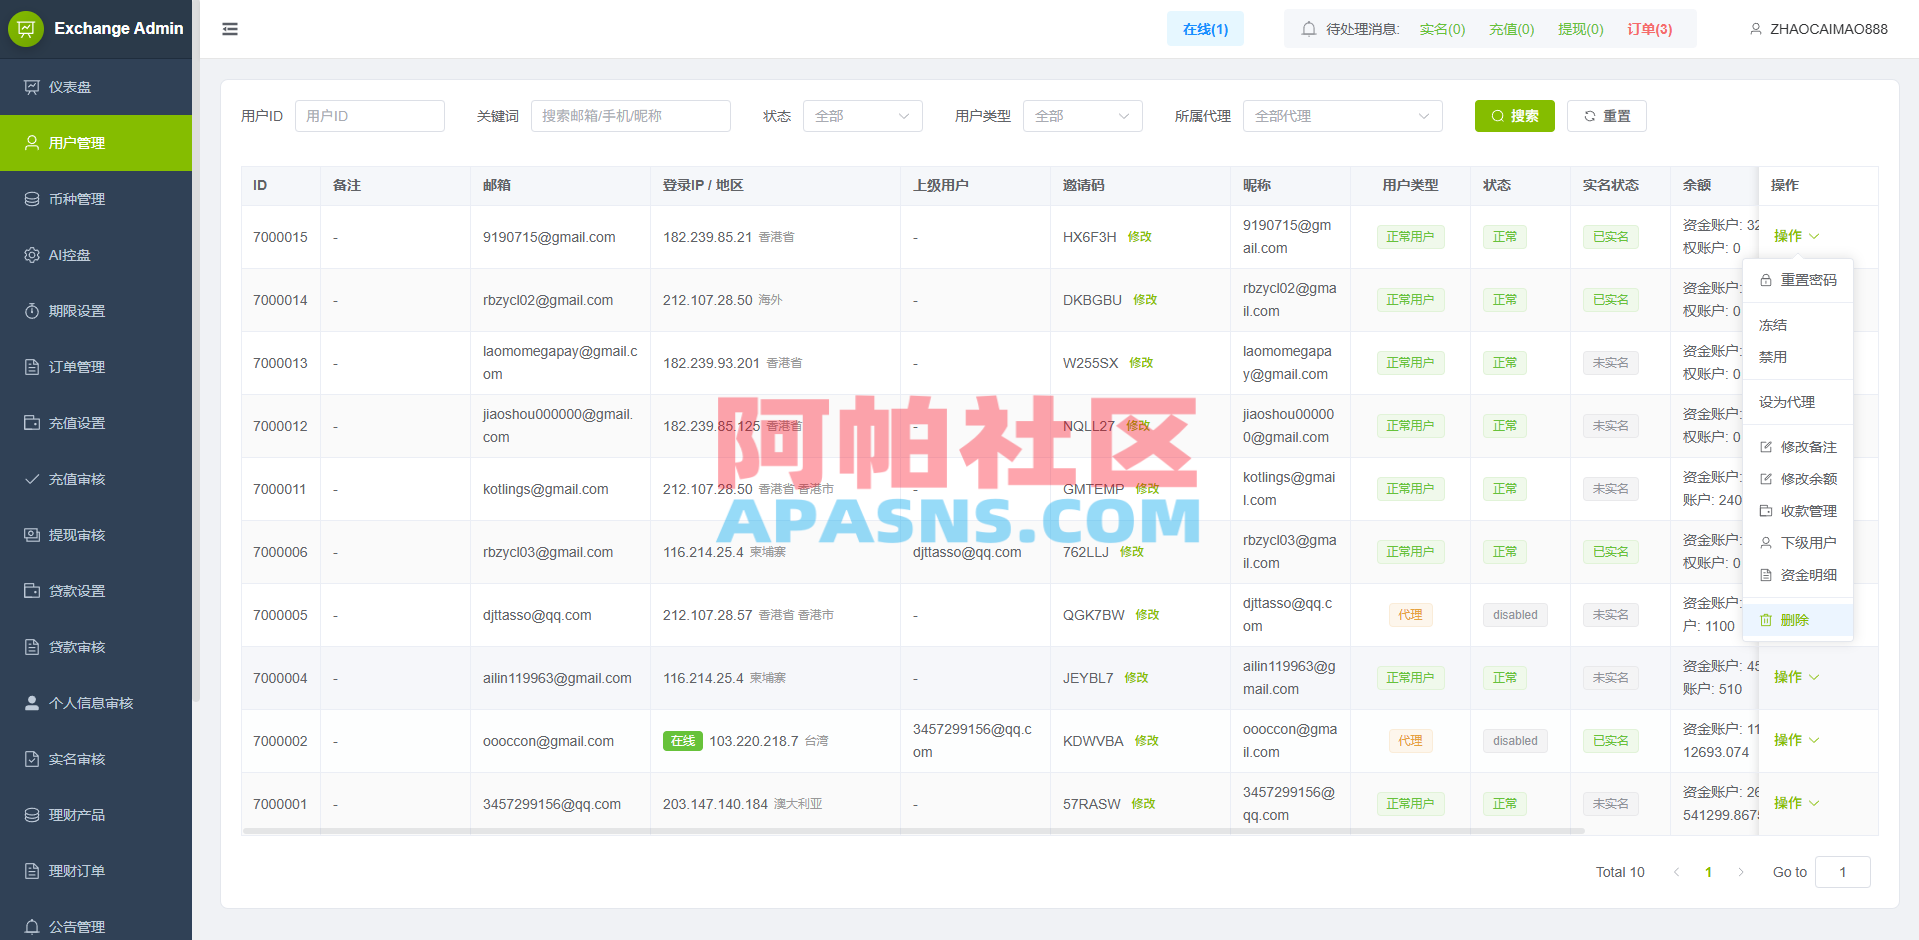The width and height of the screenshot is (1919, 940).
Task: Click 修改 next to invite code HX6F3H
Action: pyautogui.click(x=1140, y=237)
